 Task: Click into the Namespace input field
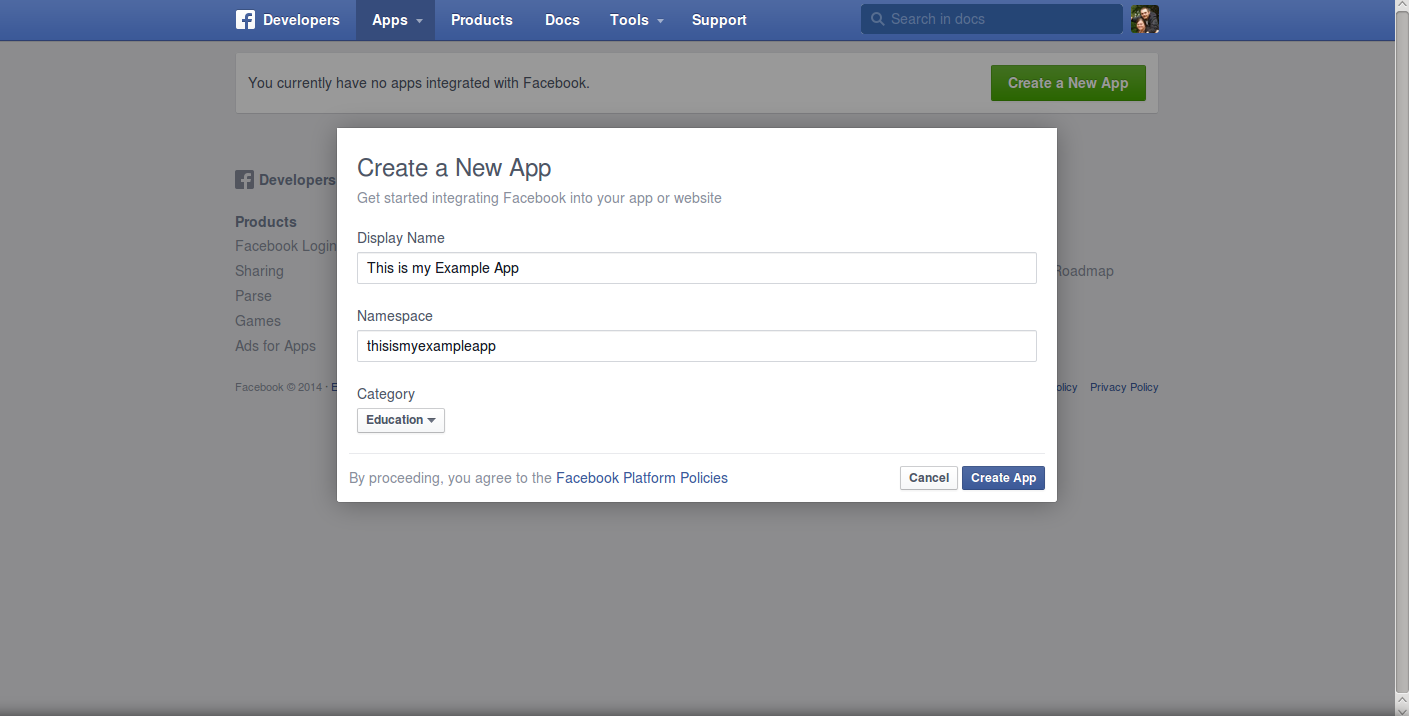point(696,346)
